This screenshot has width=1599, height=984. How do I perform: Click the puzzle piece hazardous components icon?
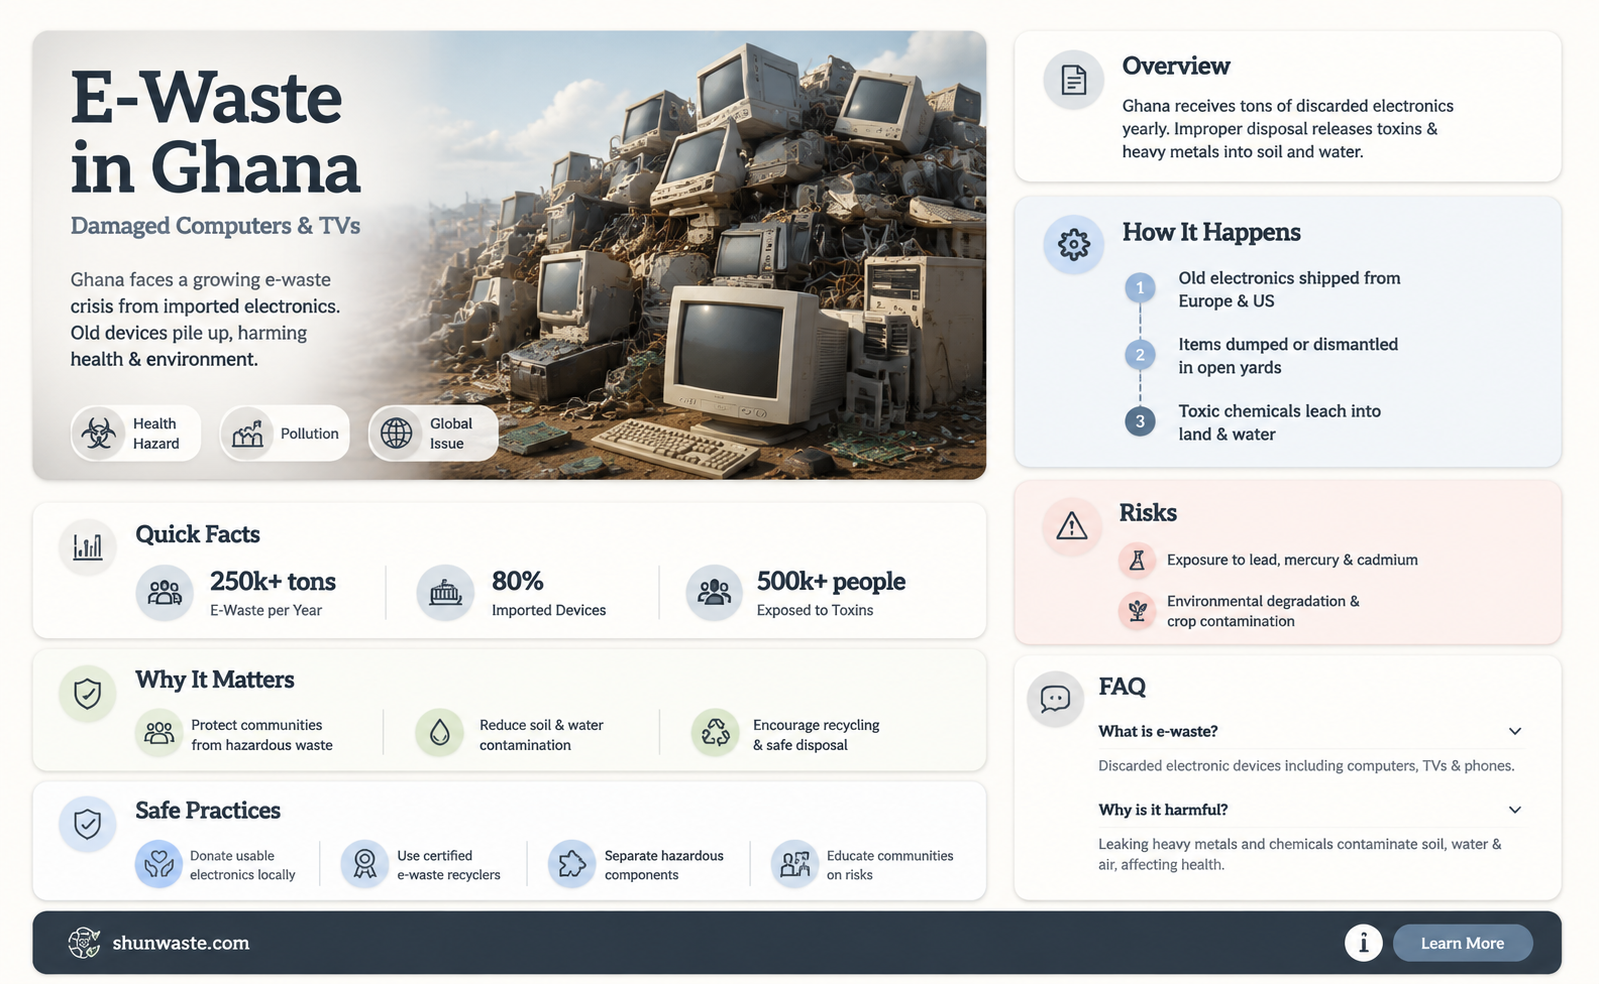(571, 864)
